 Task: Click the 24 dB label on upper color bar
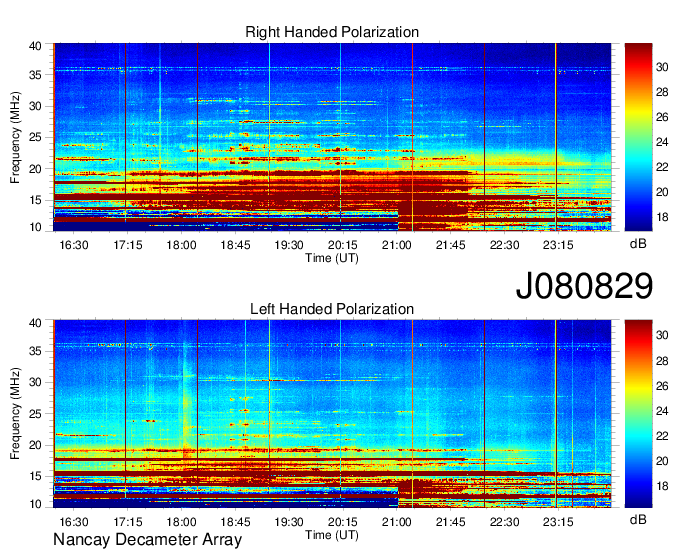coord(662,142)
